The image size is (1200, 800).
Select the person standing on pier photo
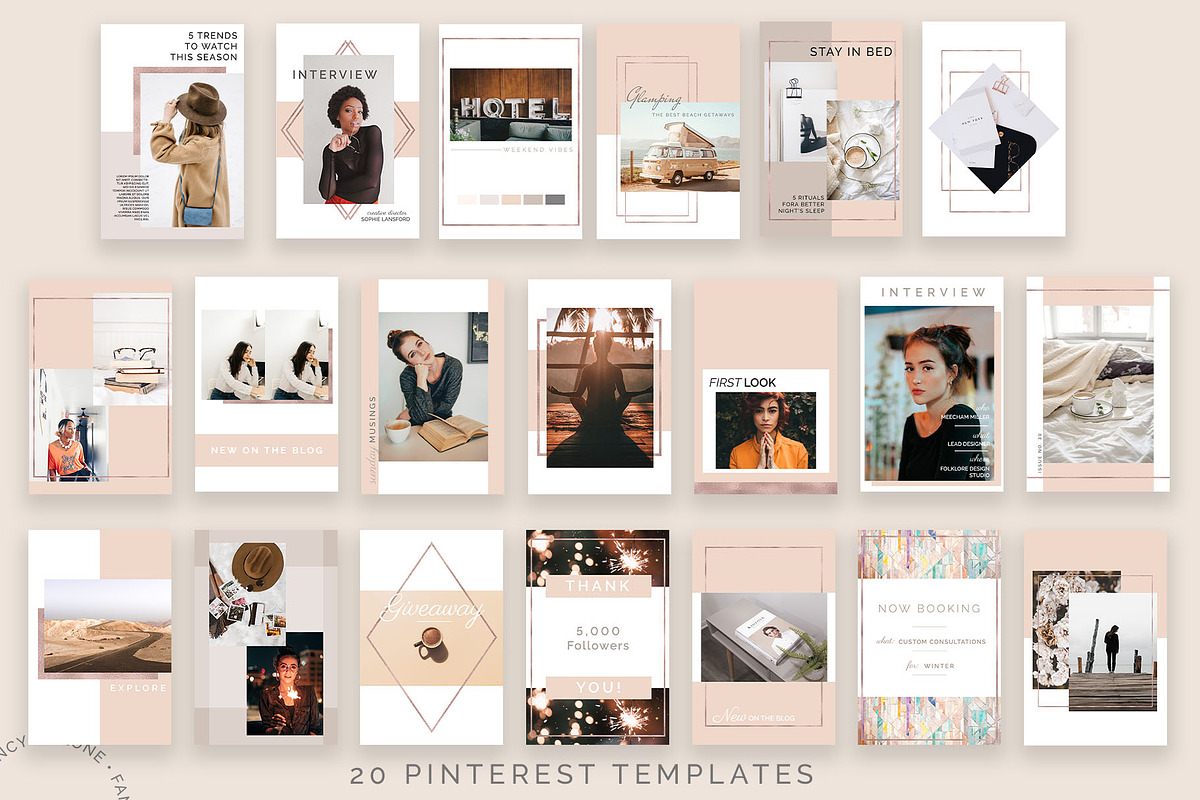(x=1112, y=652)
